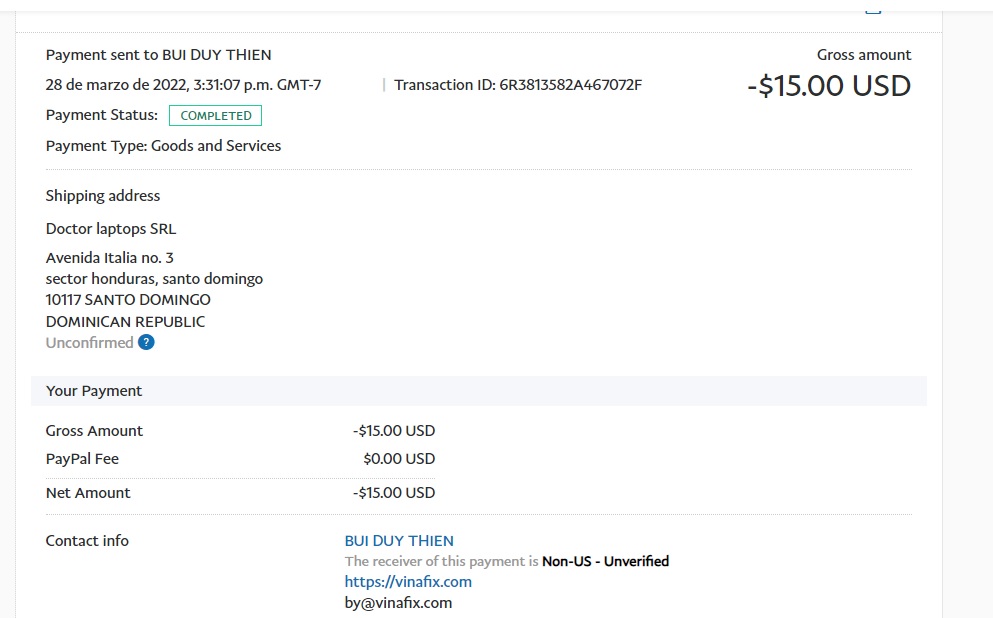Open the BUI DUY THIEN contact link
The width and height of the screenshot is (993, 618).
pos(399,541)
